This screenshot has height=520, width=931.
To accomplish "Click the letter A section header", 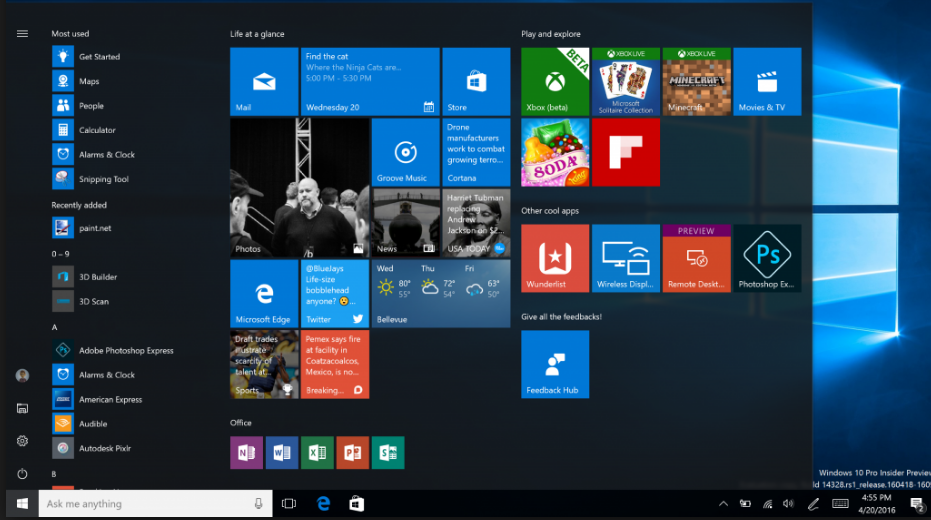I will (x=55, y=327).
